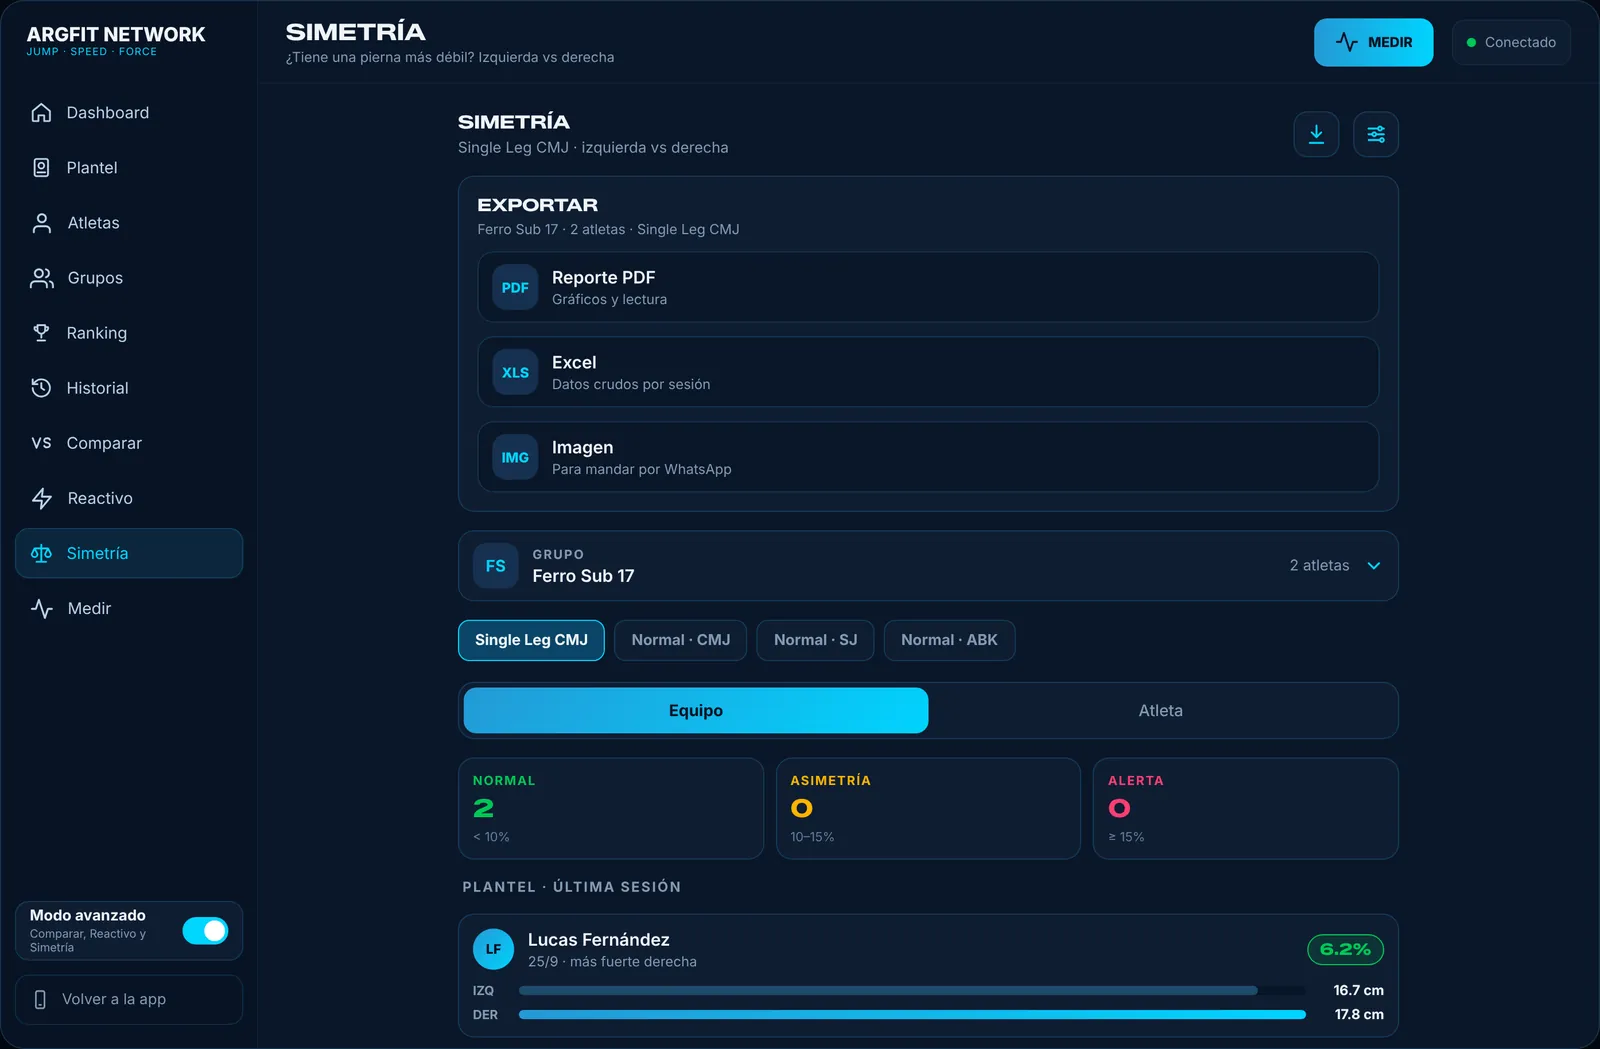Select the Normal · ABK tab
The height and width of the screenshot is (1049, 1600).
(x=950, y=640)
